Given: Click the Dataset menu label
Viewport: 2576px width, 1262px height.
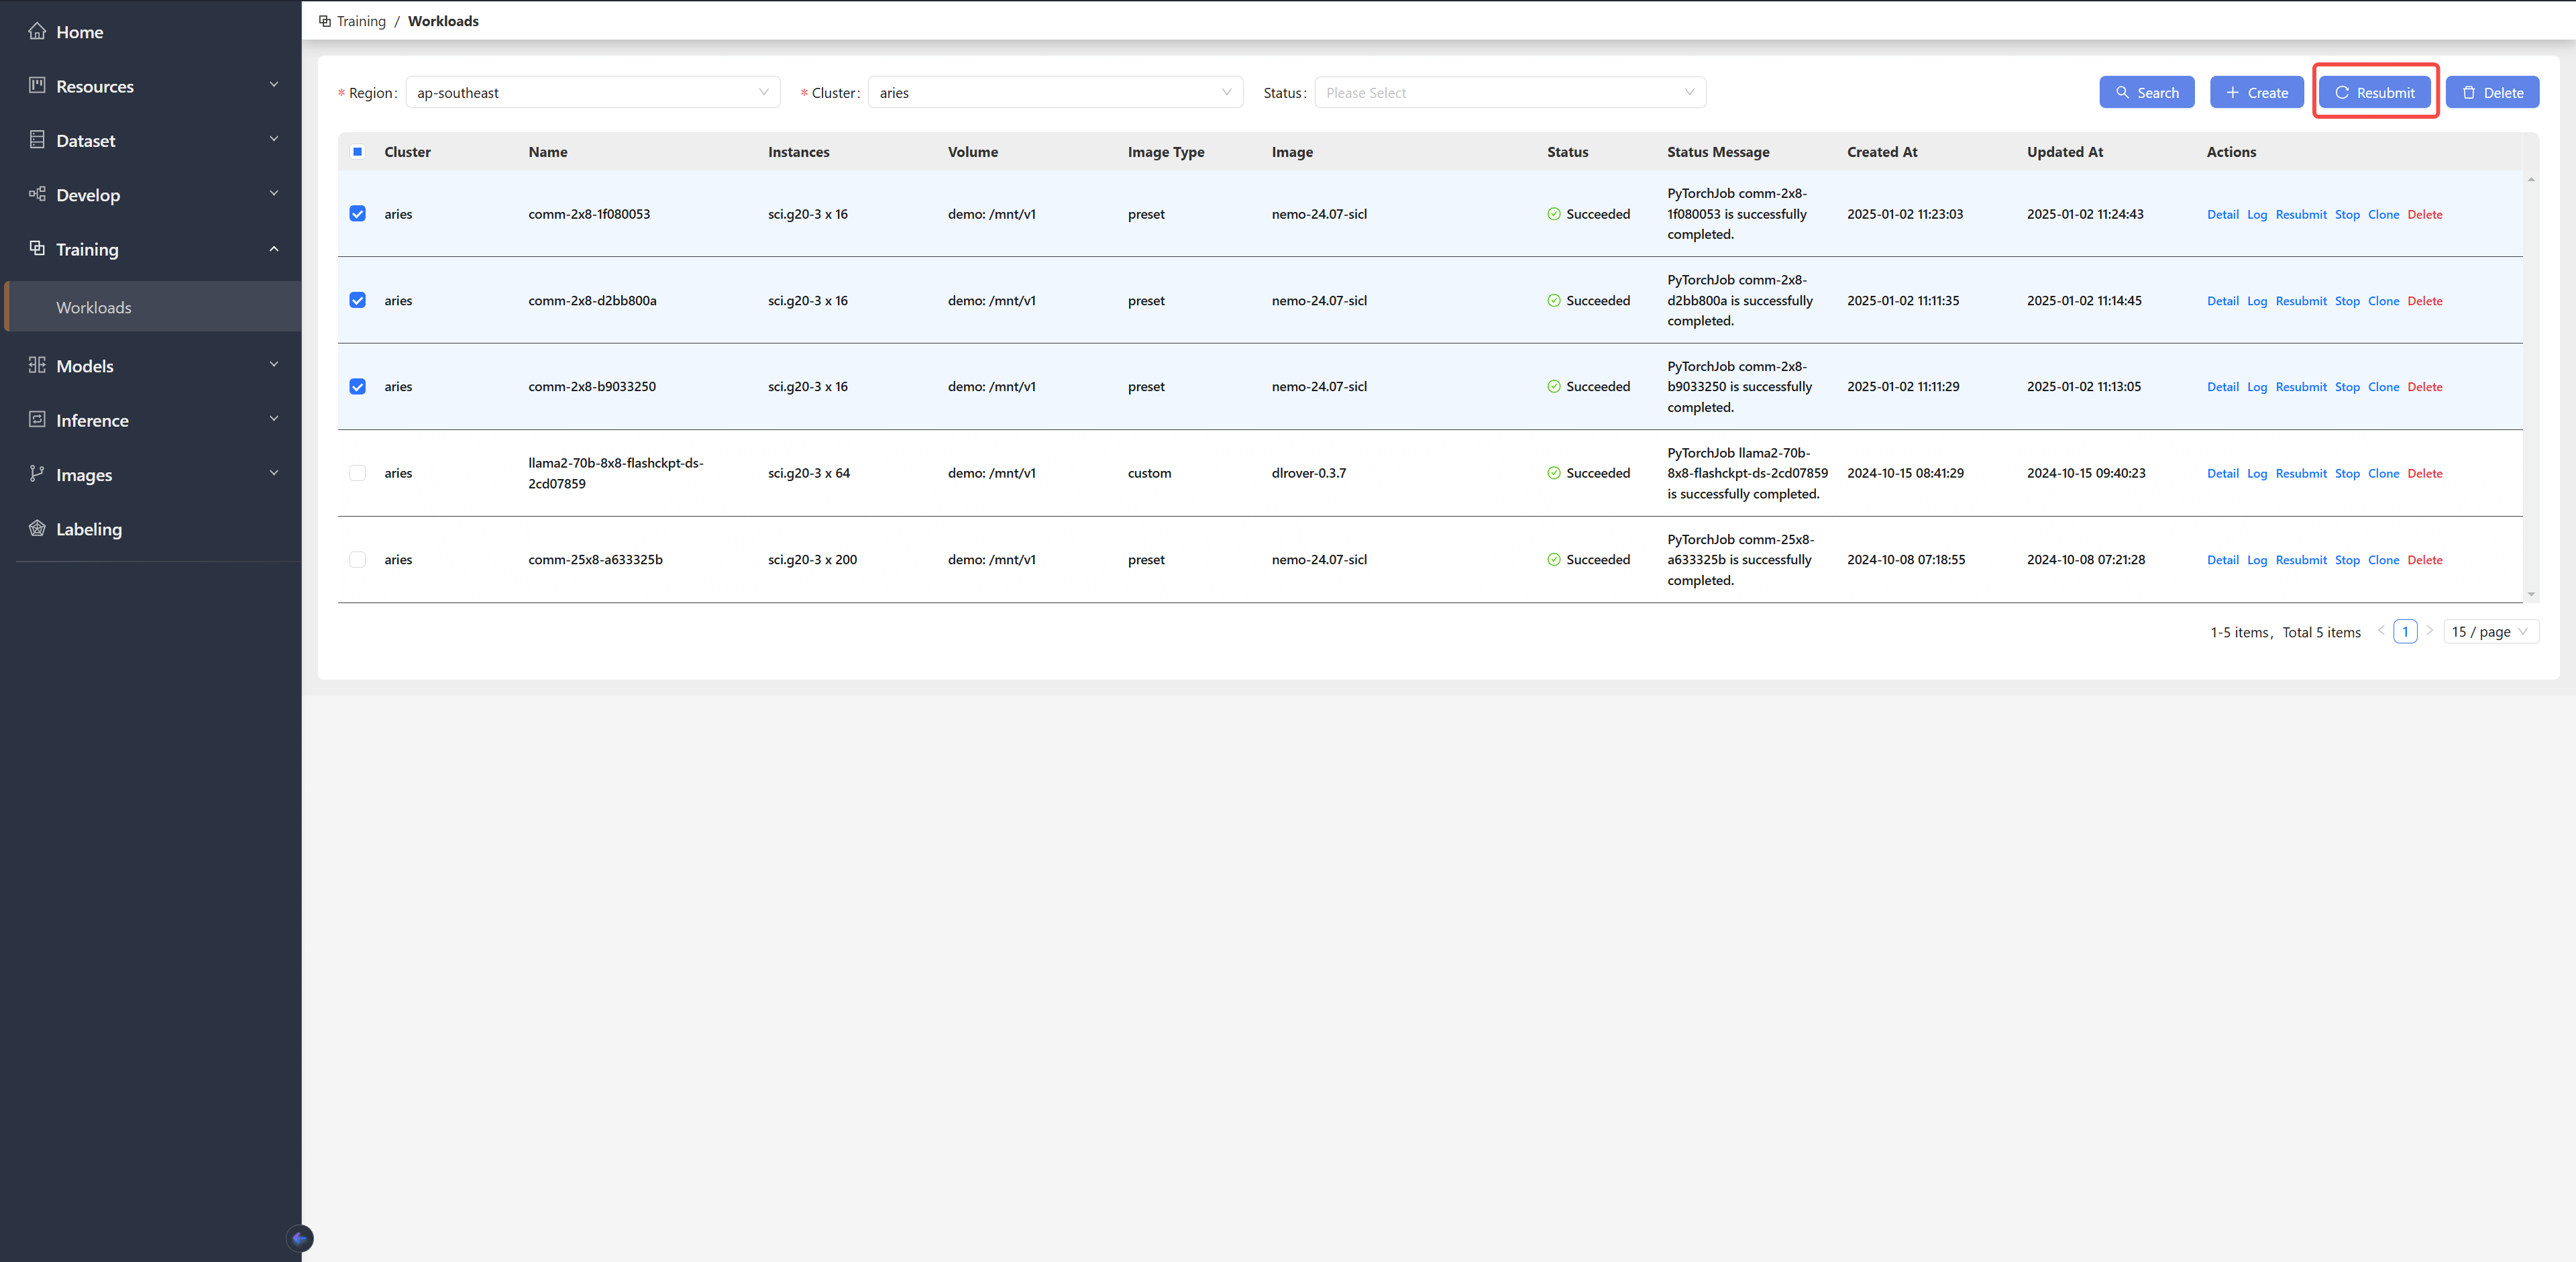Looking at the screenshot, I should point(86,141).
